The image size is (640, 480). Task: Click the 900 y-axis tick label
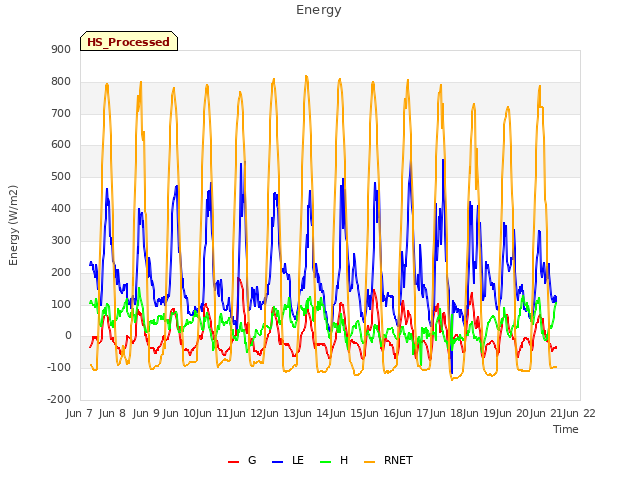61,49
